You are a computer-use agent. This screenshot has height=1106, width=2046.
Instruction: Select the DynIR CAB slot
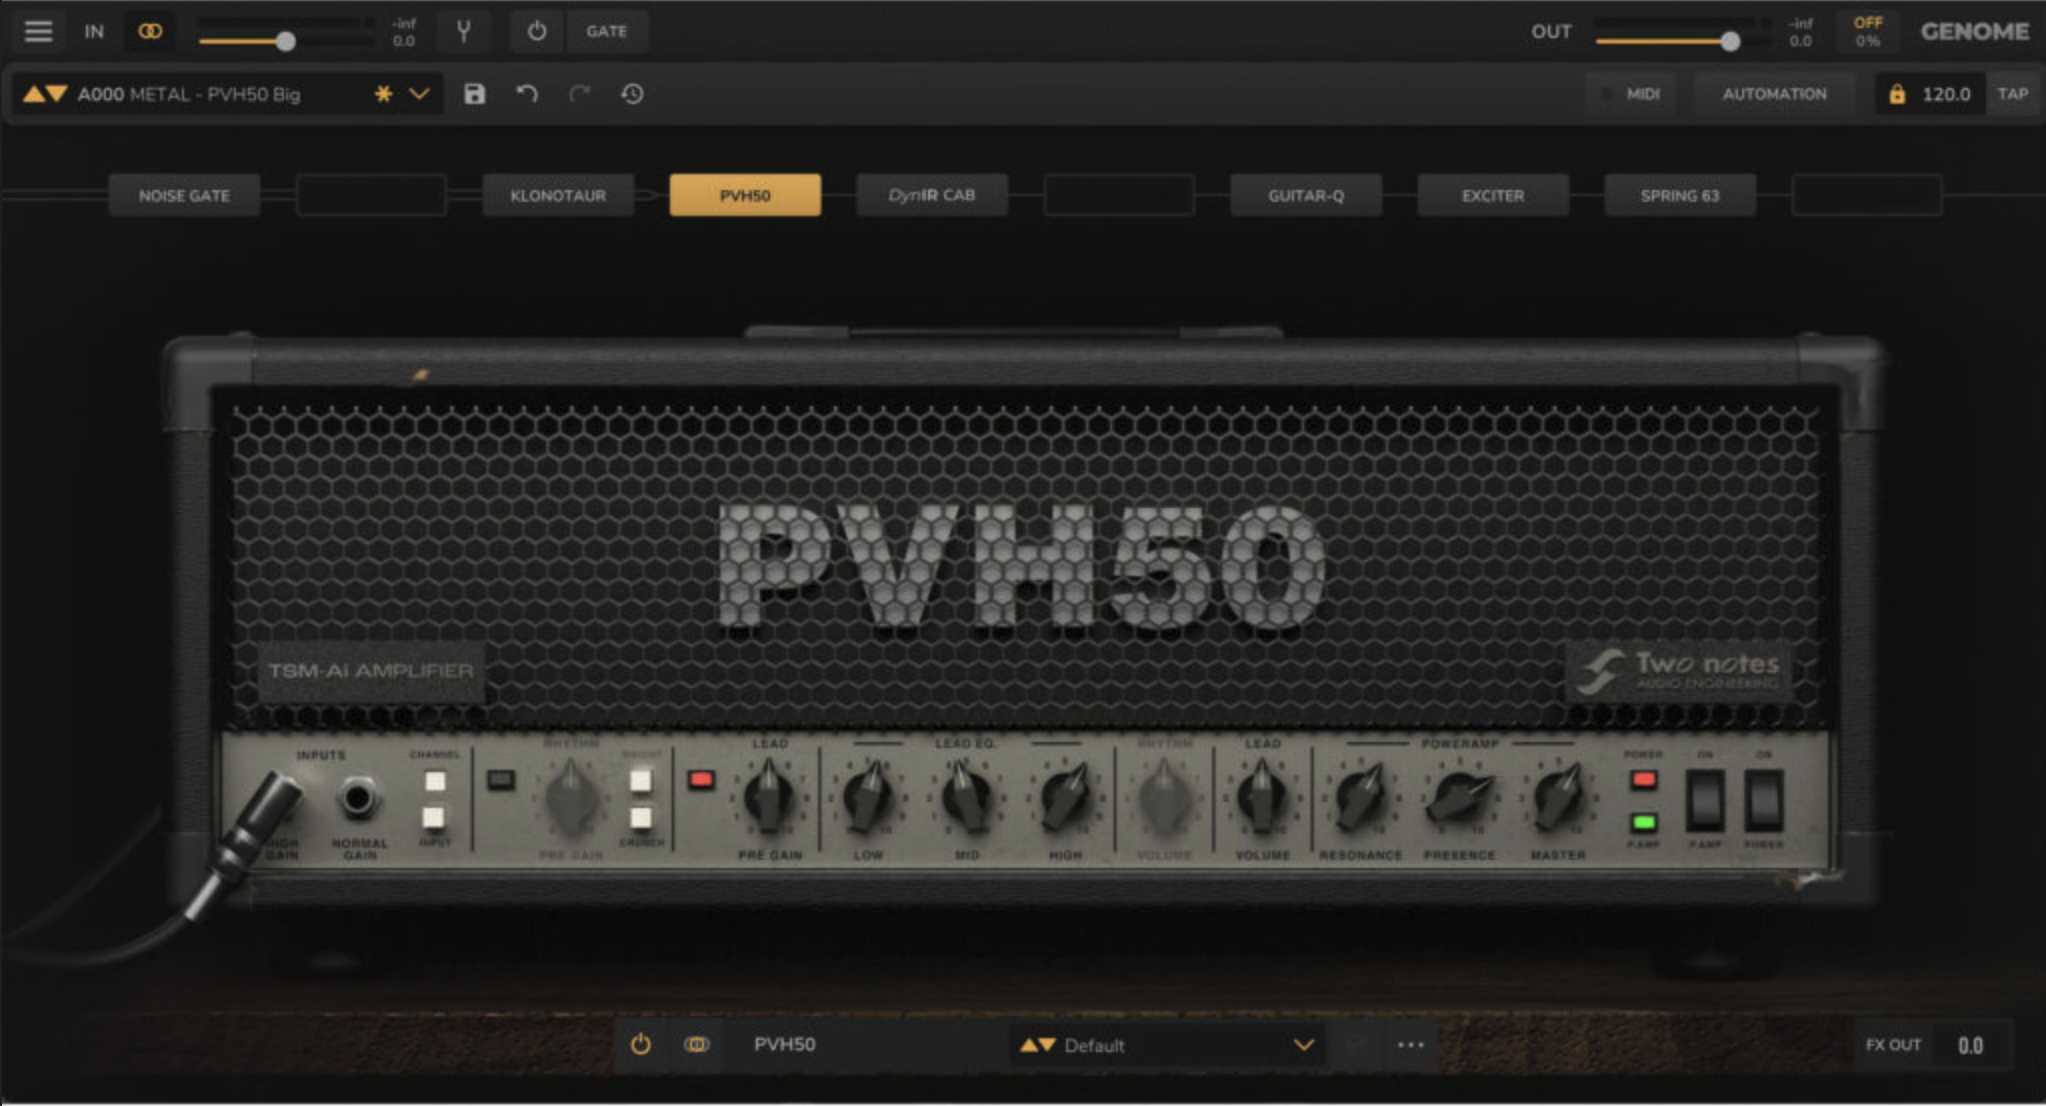(931, 195)
